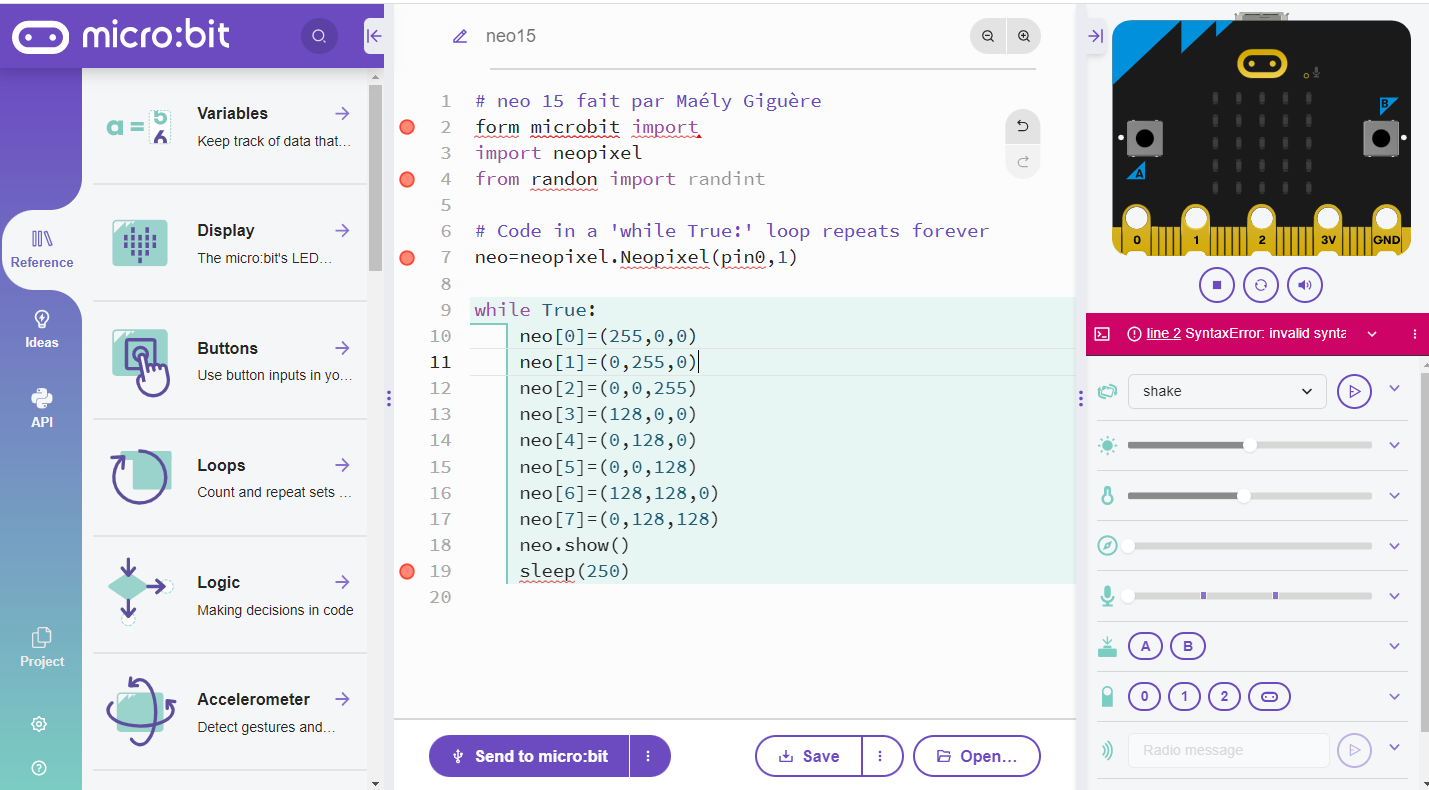Click the micro:bit logo touch sensor
Screen dimensions: 1429x790
click(1261, 64)
